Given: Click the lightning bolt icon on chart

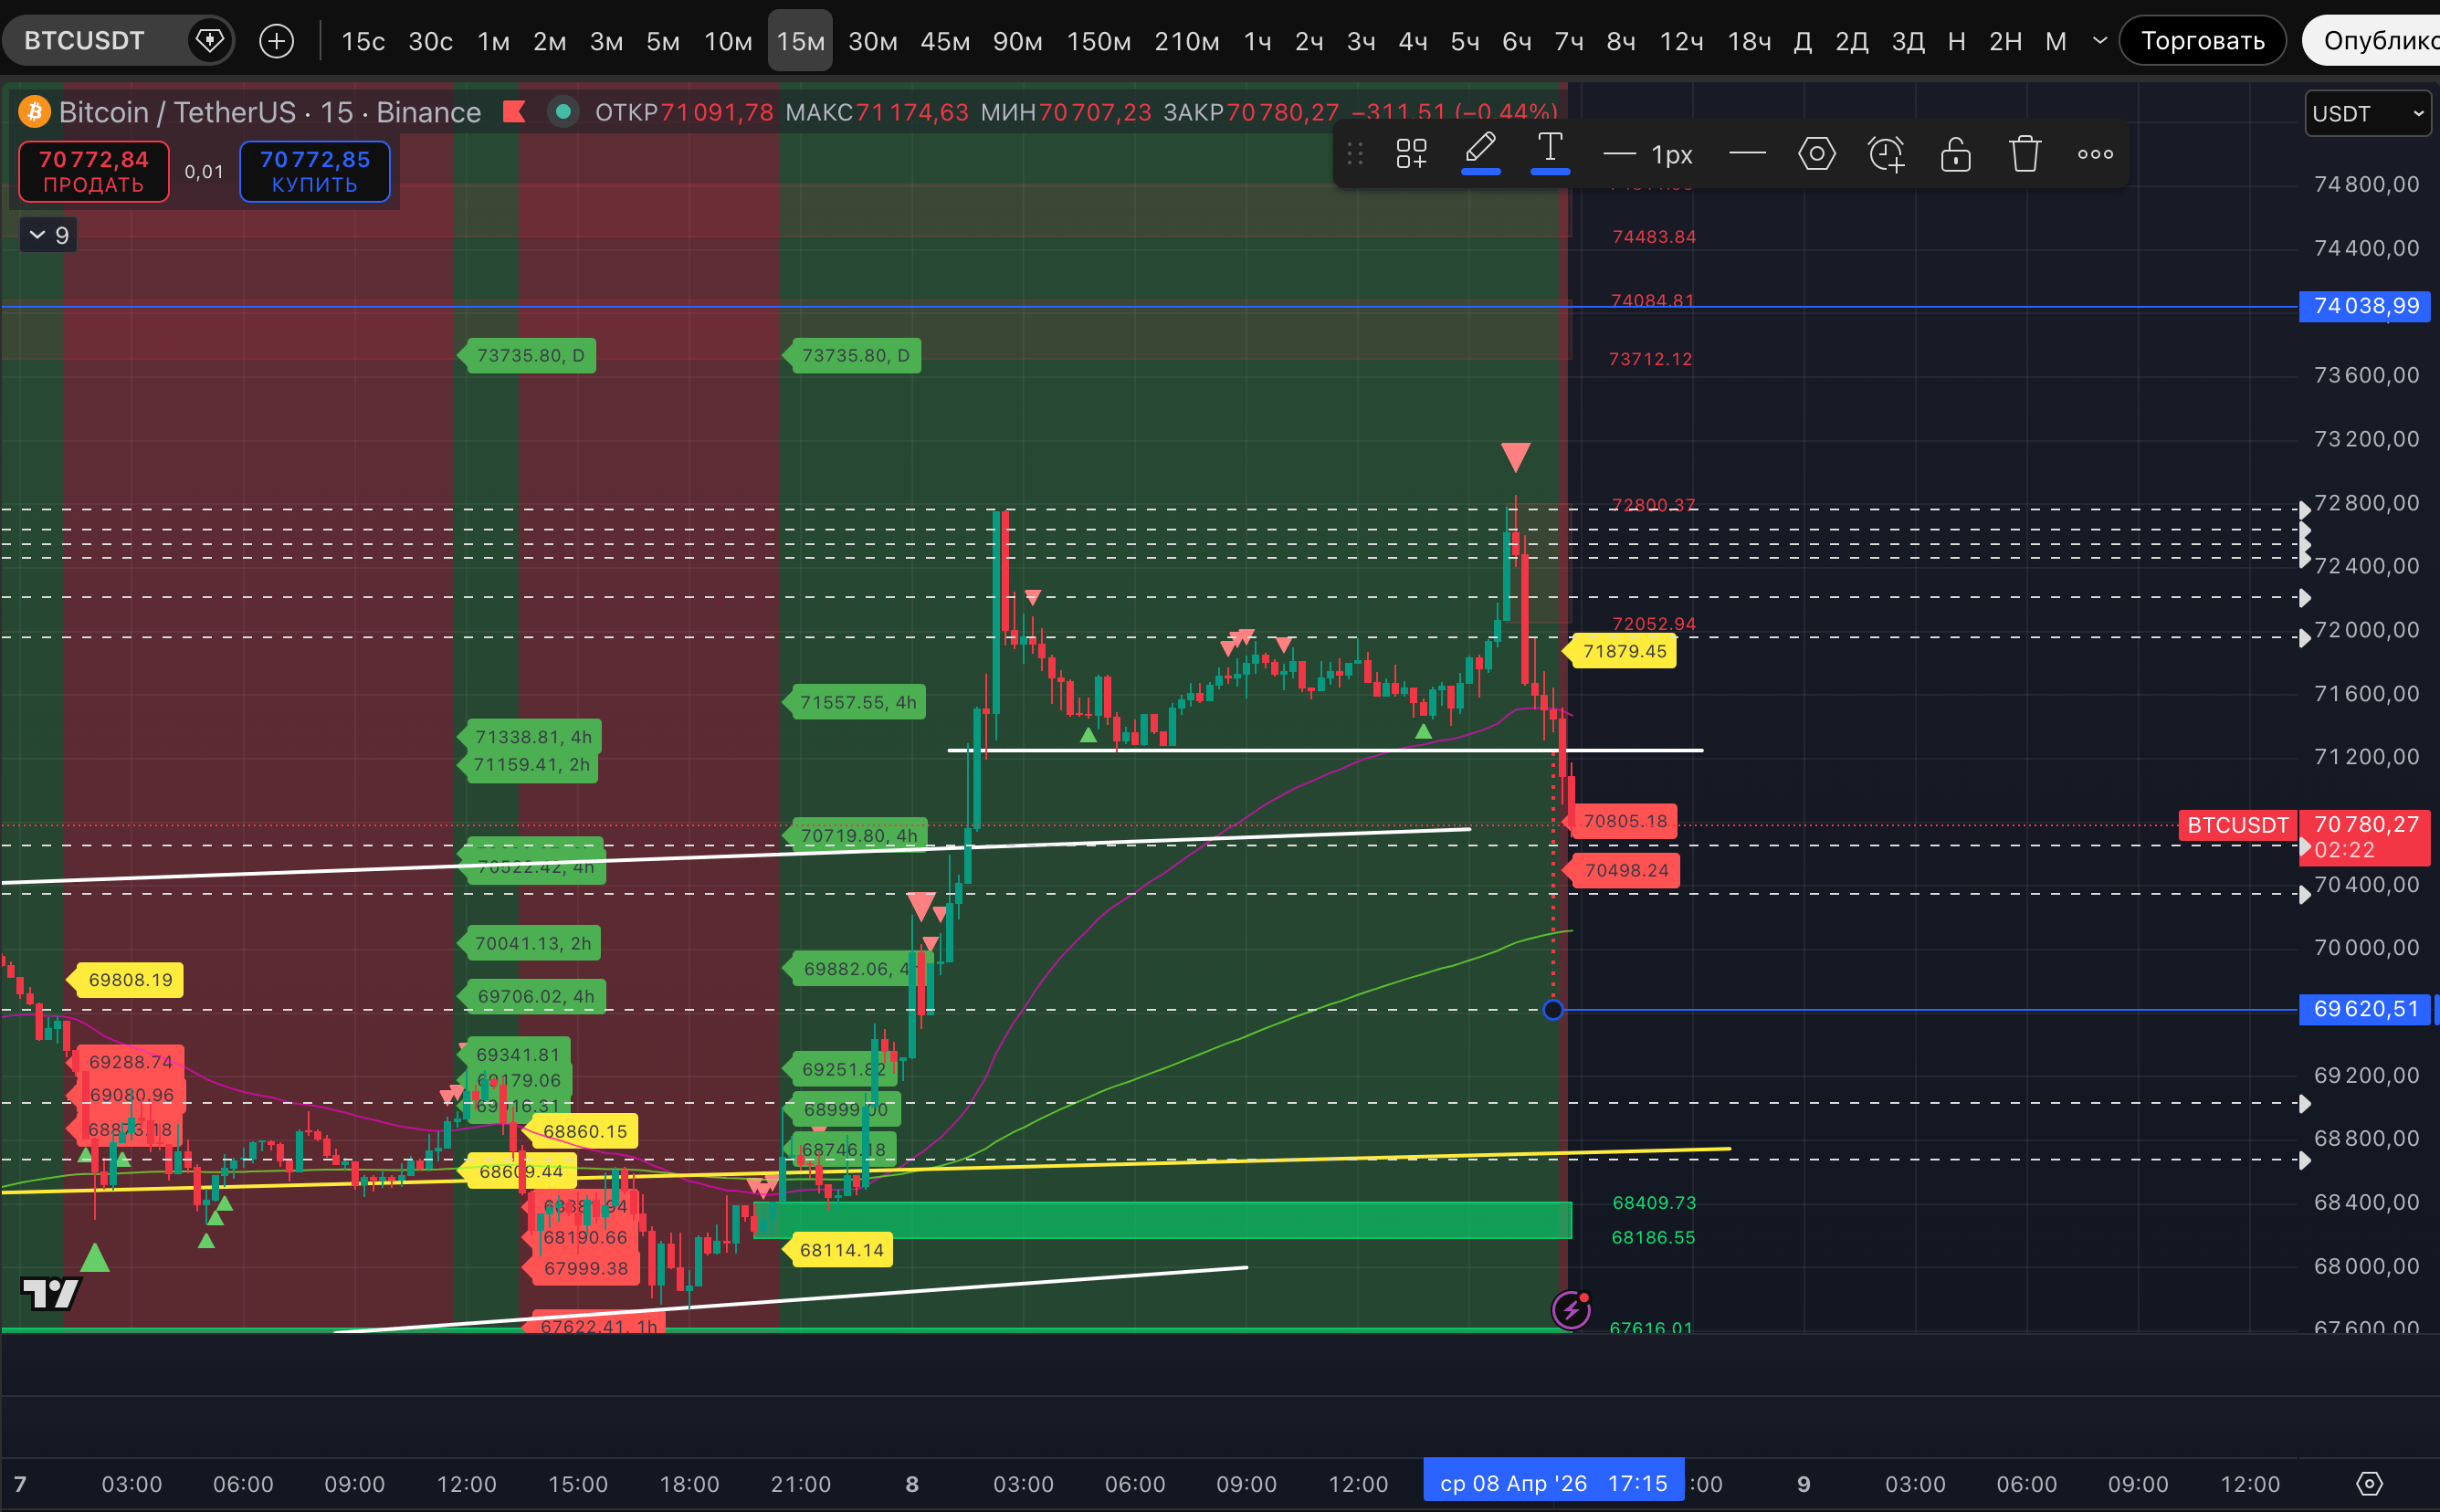Looking at the screenshot, I should (1570, 1309).
